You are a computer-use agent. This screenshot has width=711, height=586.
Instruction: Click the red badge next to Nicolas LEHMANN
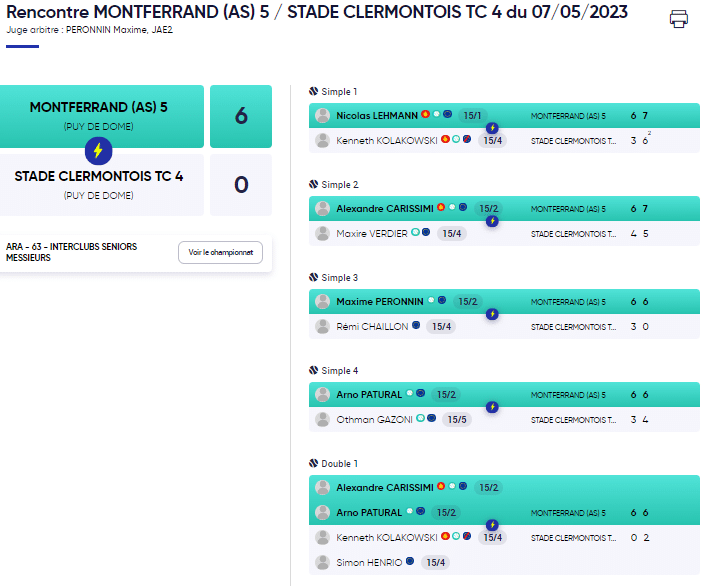[425, 114]
